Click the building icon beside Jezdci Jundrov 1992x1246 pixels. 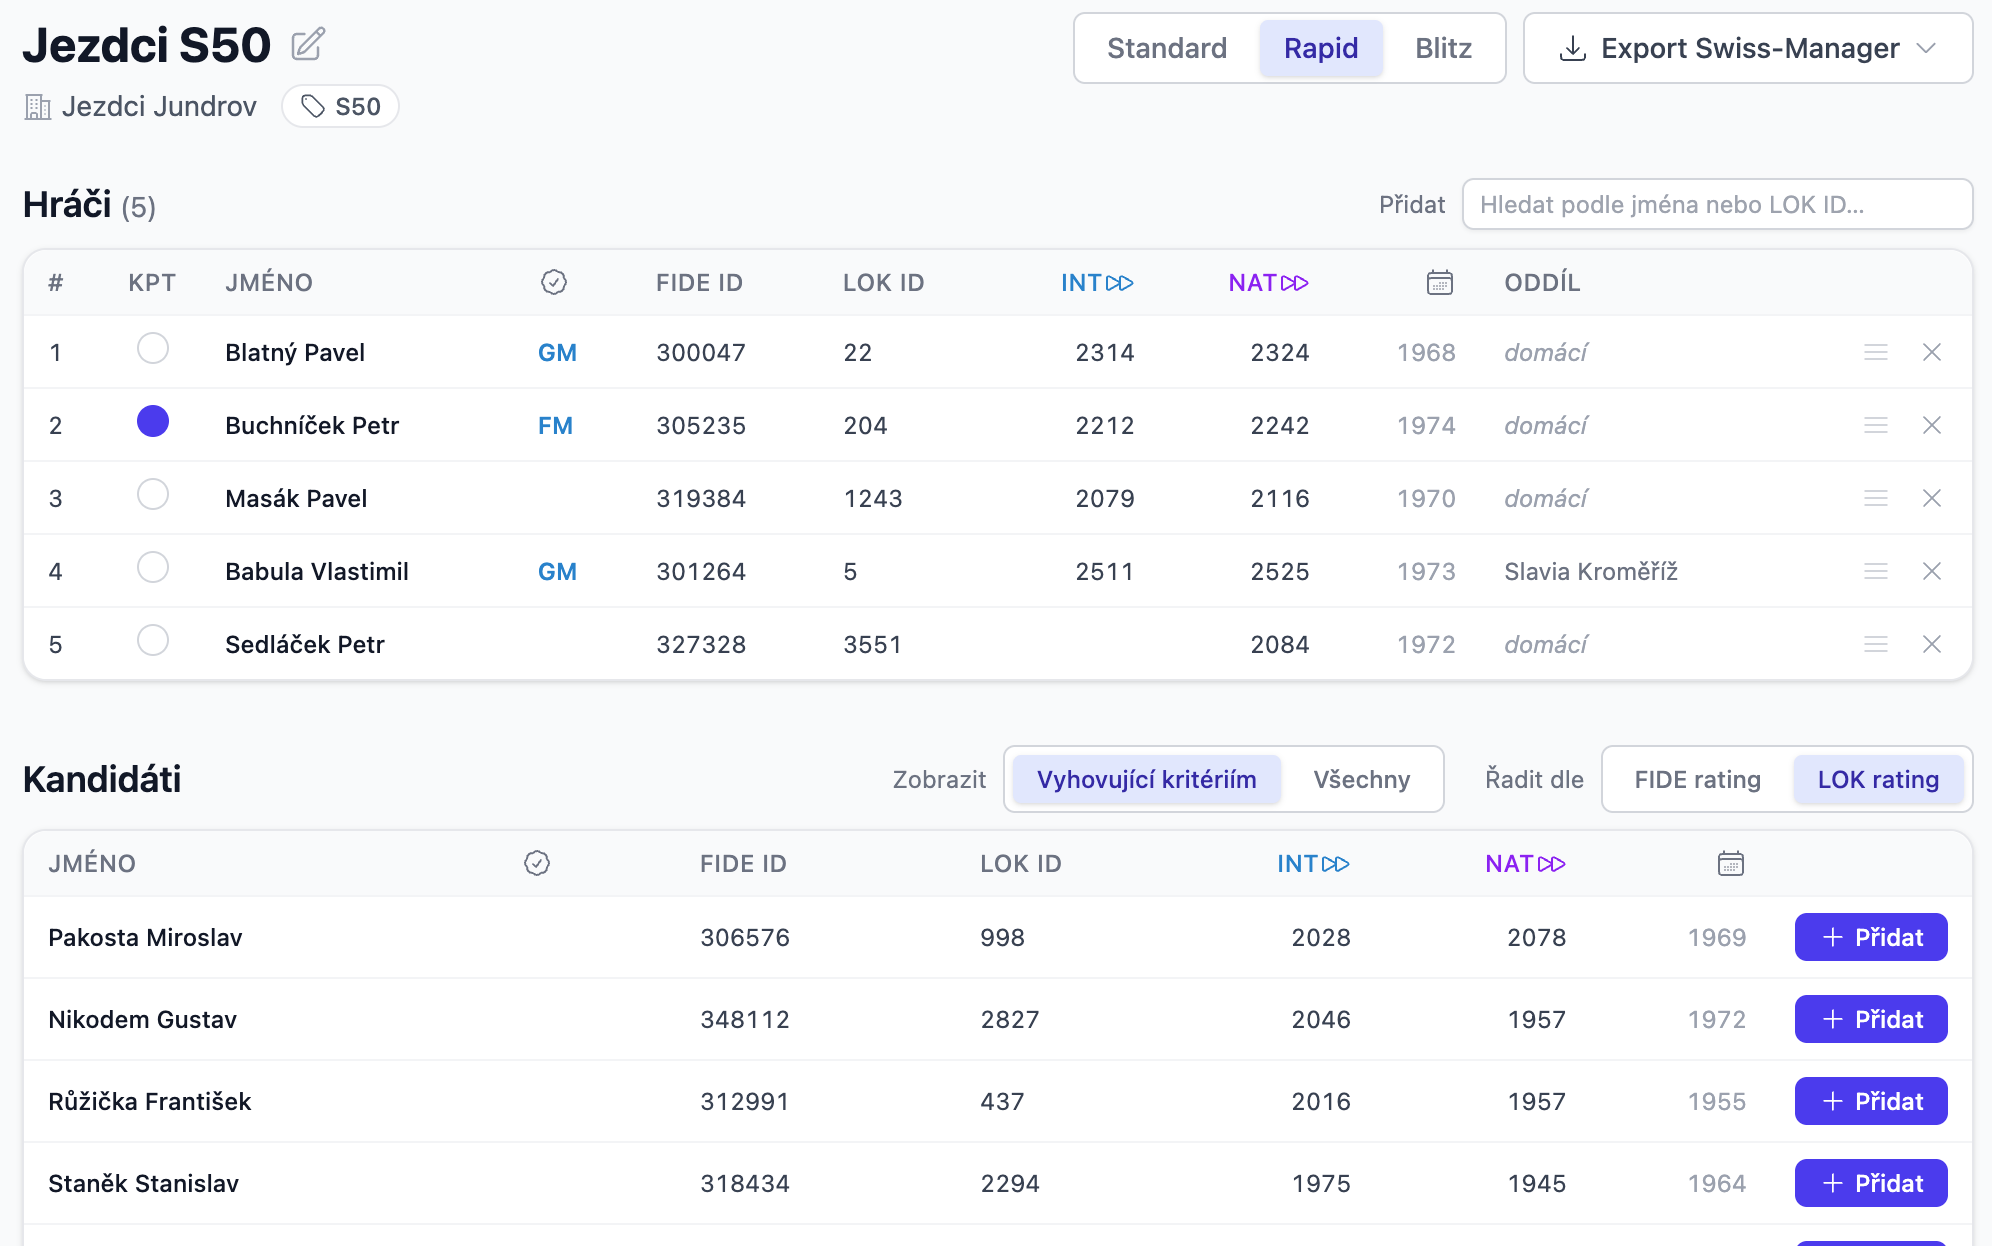(37, 107)
